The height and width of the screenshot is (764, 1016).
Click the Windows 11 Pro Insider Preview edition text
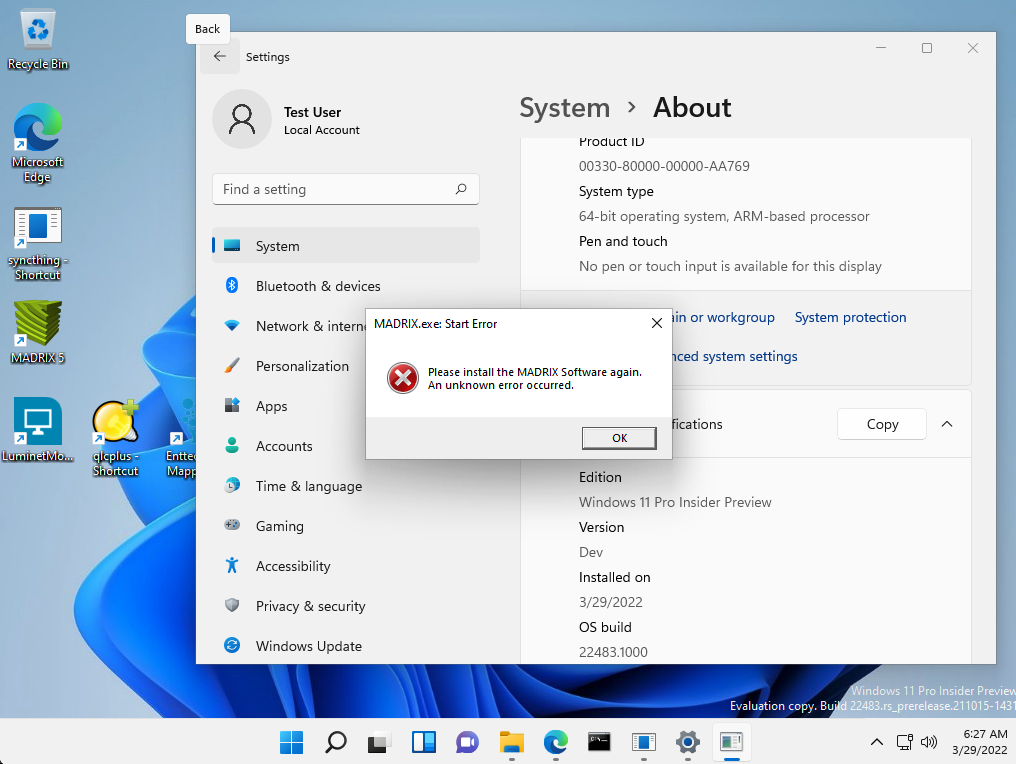coord(675,502)
